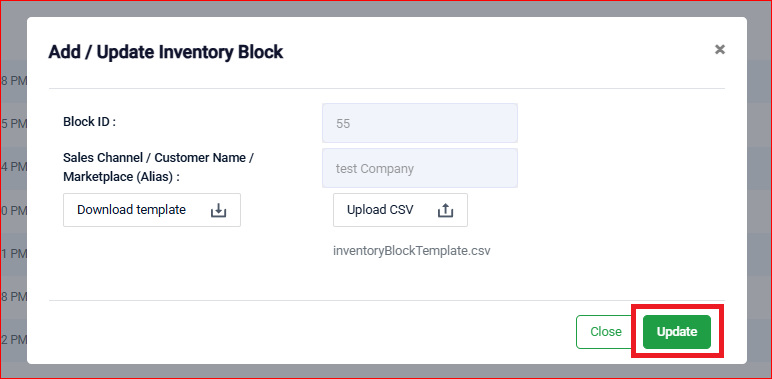Select the inventoryBlockTemplate.csv file name
The height and width of the screenshot is (379, 772).
[412, 251]
